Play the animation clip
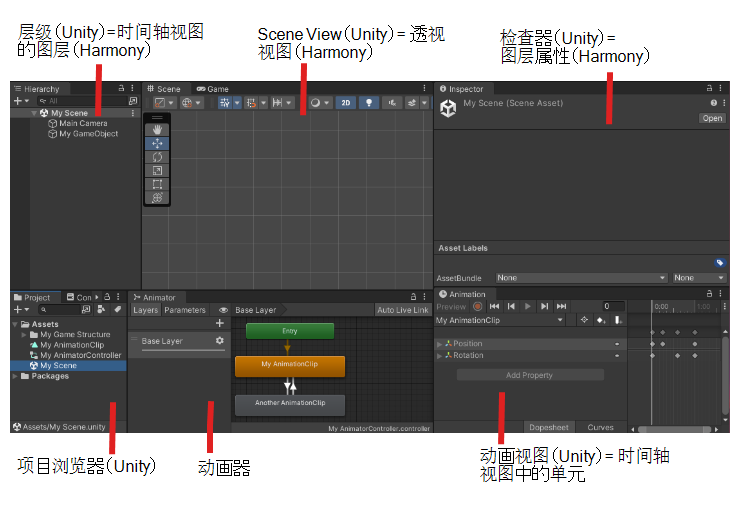The width and height of the screenshot is (740, 510). tap(528, 306)
